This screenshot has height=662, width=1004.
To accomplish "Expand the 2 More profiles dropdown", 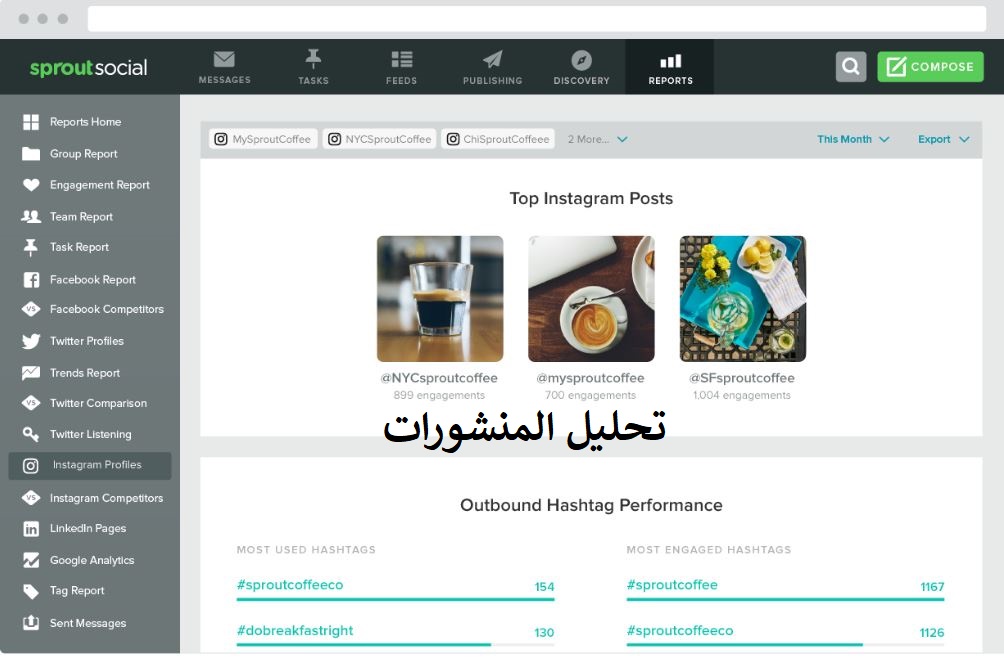I will pos(597,139).
